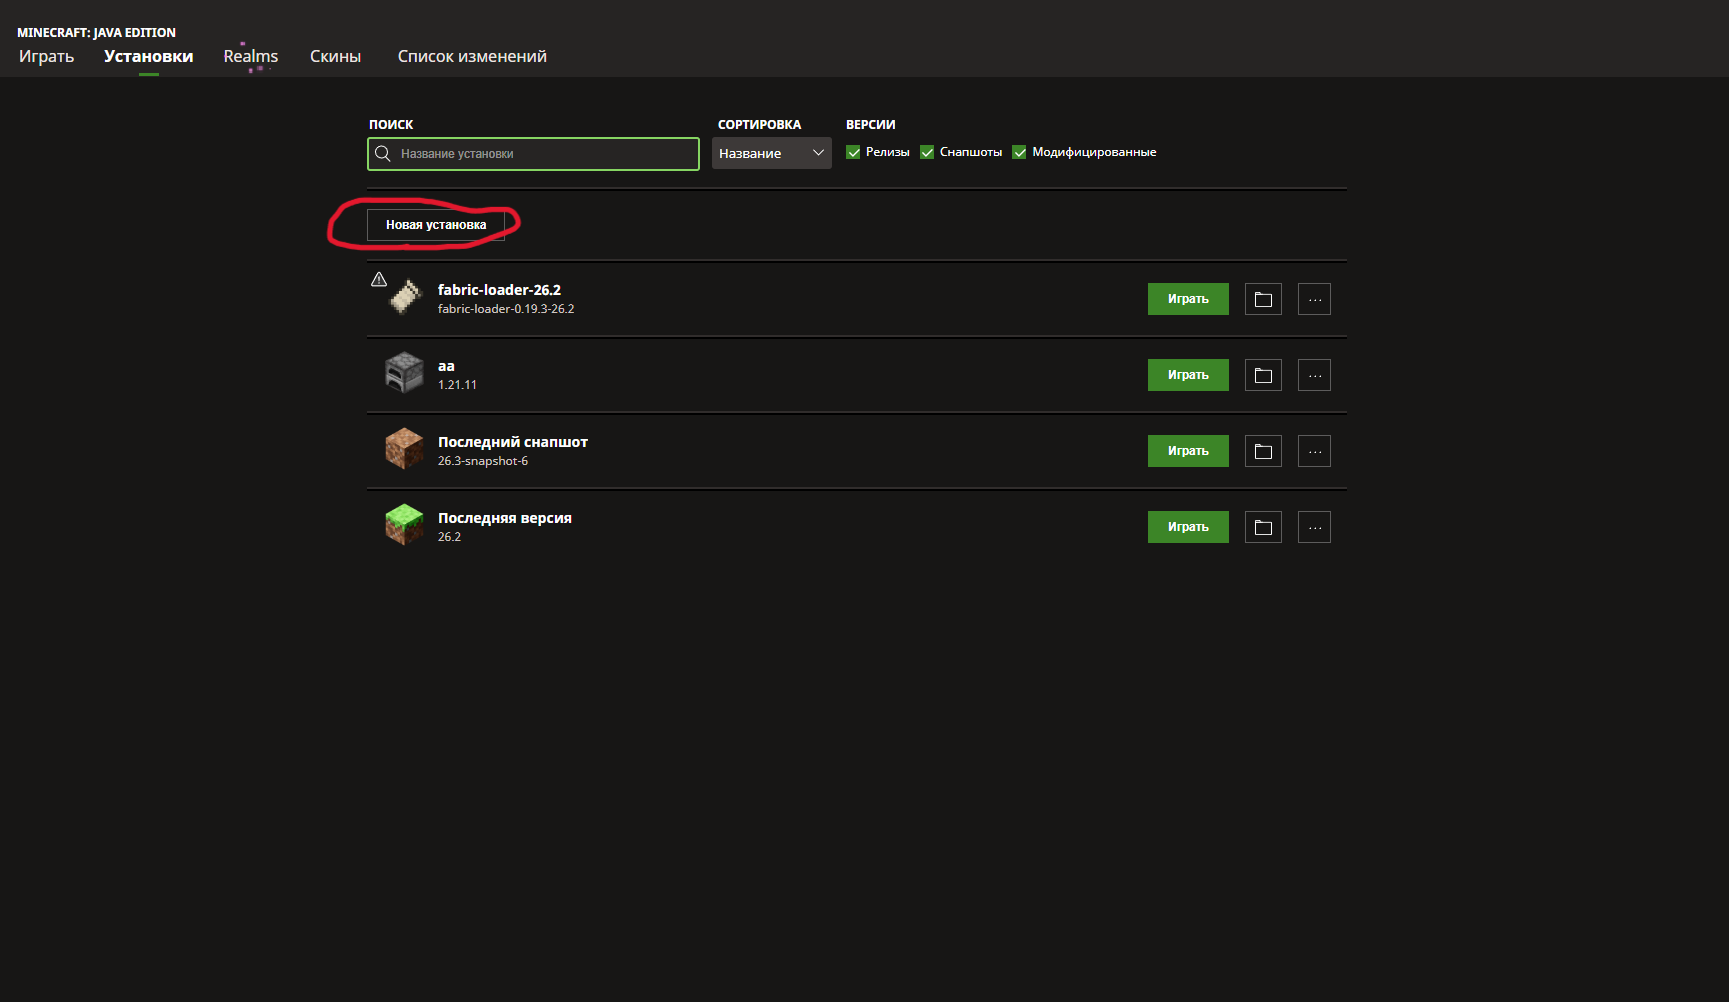Screen dimensions: 1729x1002
Task: Click the fabric-loader-26.2 installation icon
Action: coord(405,297)
